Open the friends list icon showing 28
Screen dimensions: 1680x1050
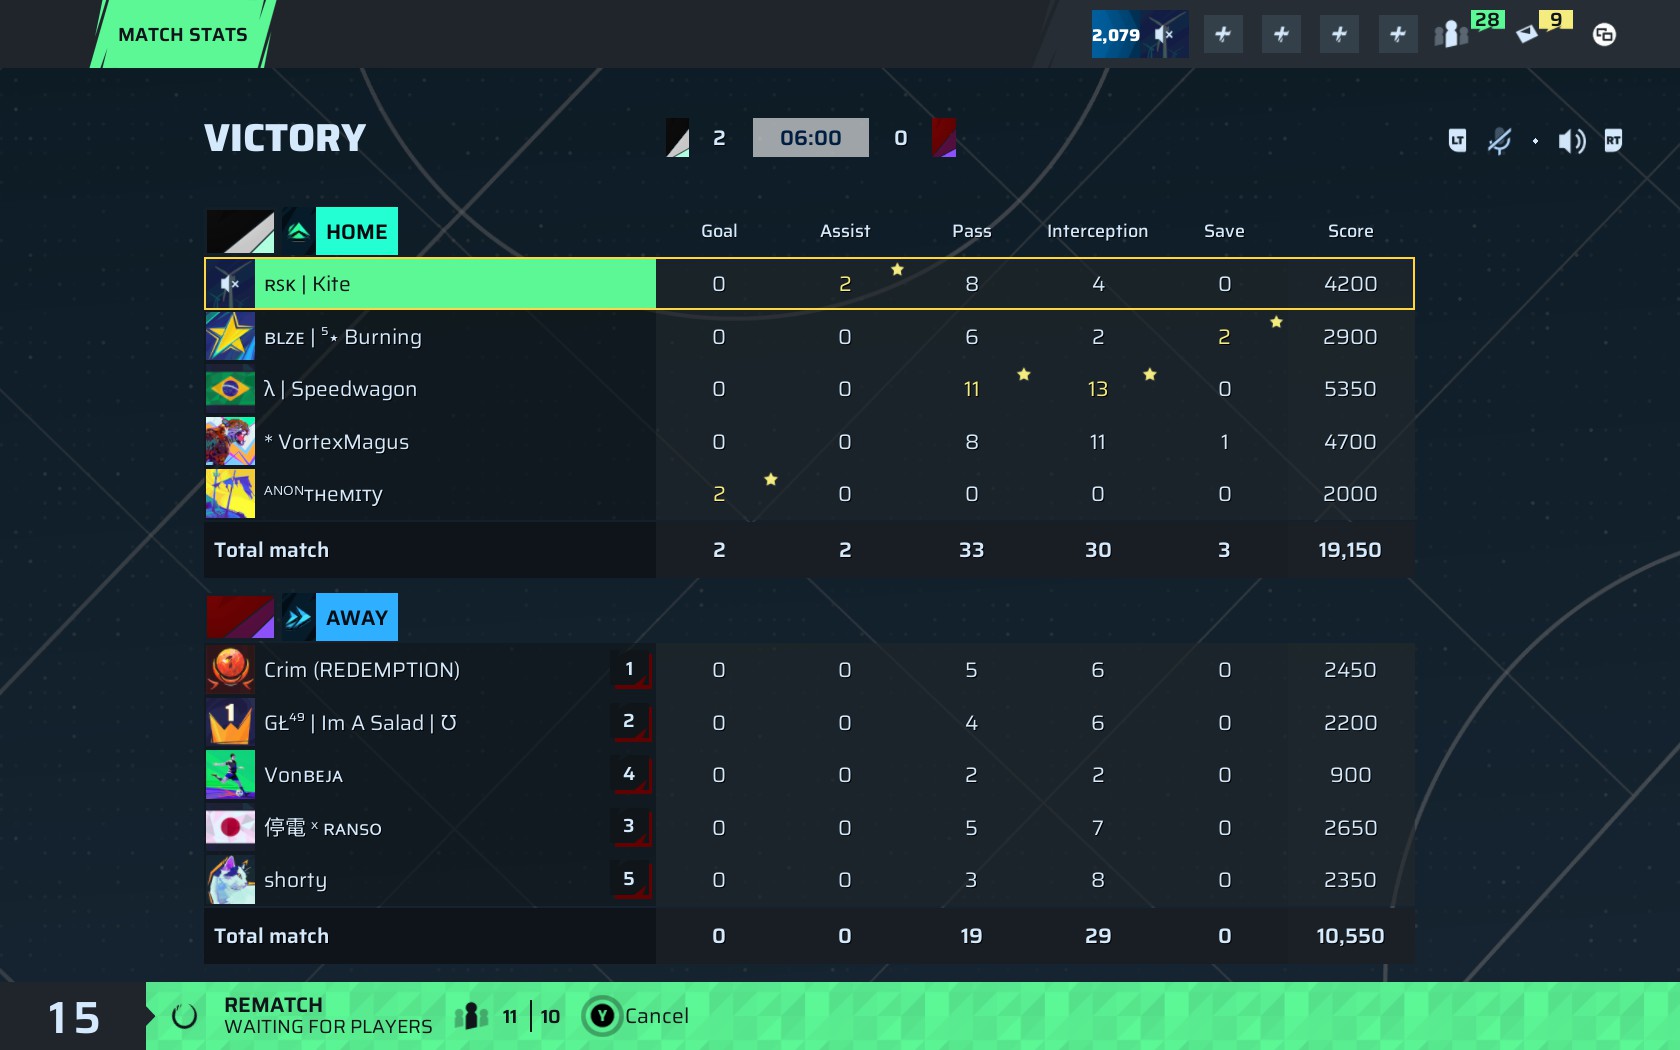tap(1467, 30)
